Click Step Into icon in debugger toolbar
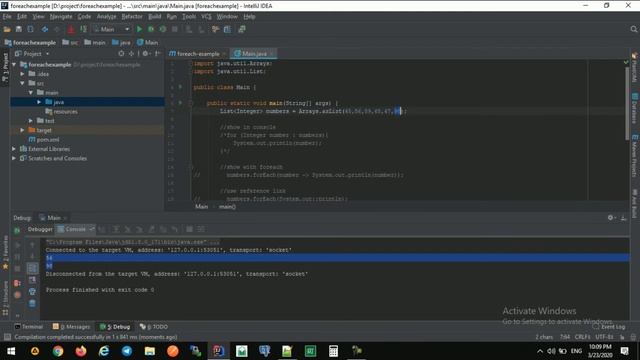 point(128,229)
